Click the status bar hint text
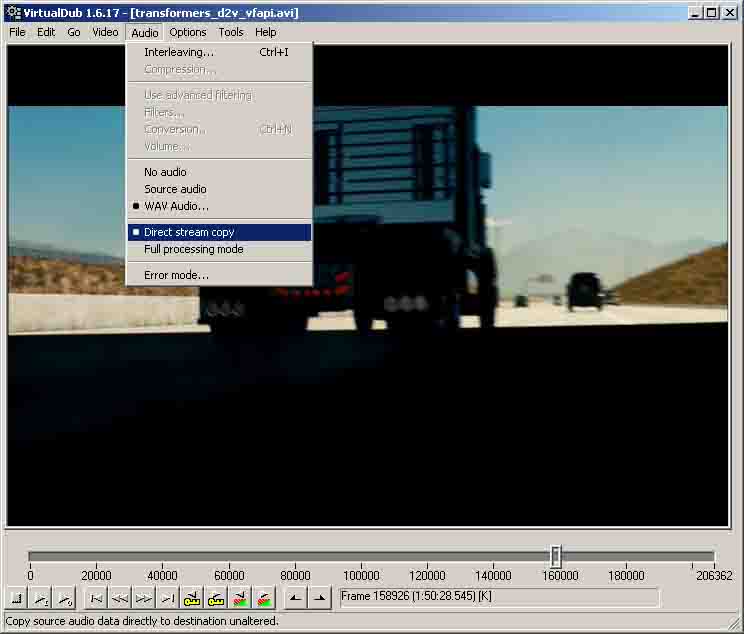Screen dimensions: 744x634 coord(141,621)
